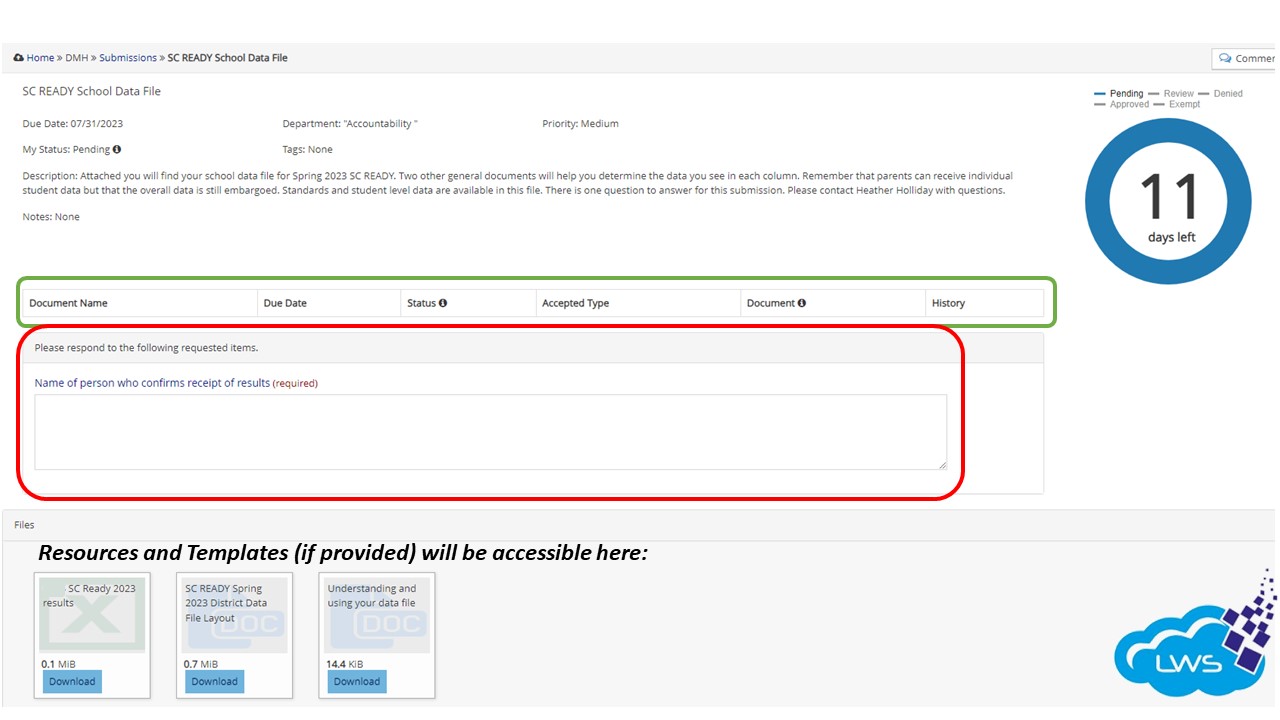Click the info icon next to Status column

click(443, 303)
